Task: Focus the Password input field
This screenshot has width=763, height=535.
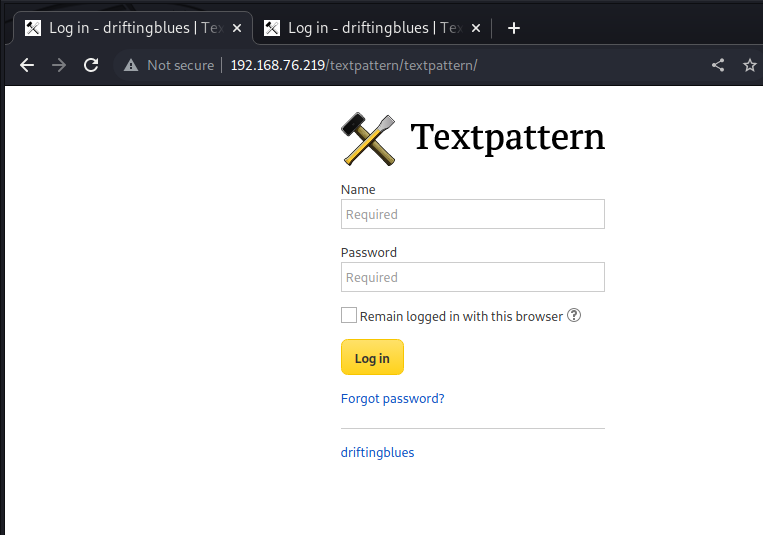Action: click(x=473, y=277)
